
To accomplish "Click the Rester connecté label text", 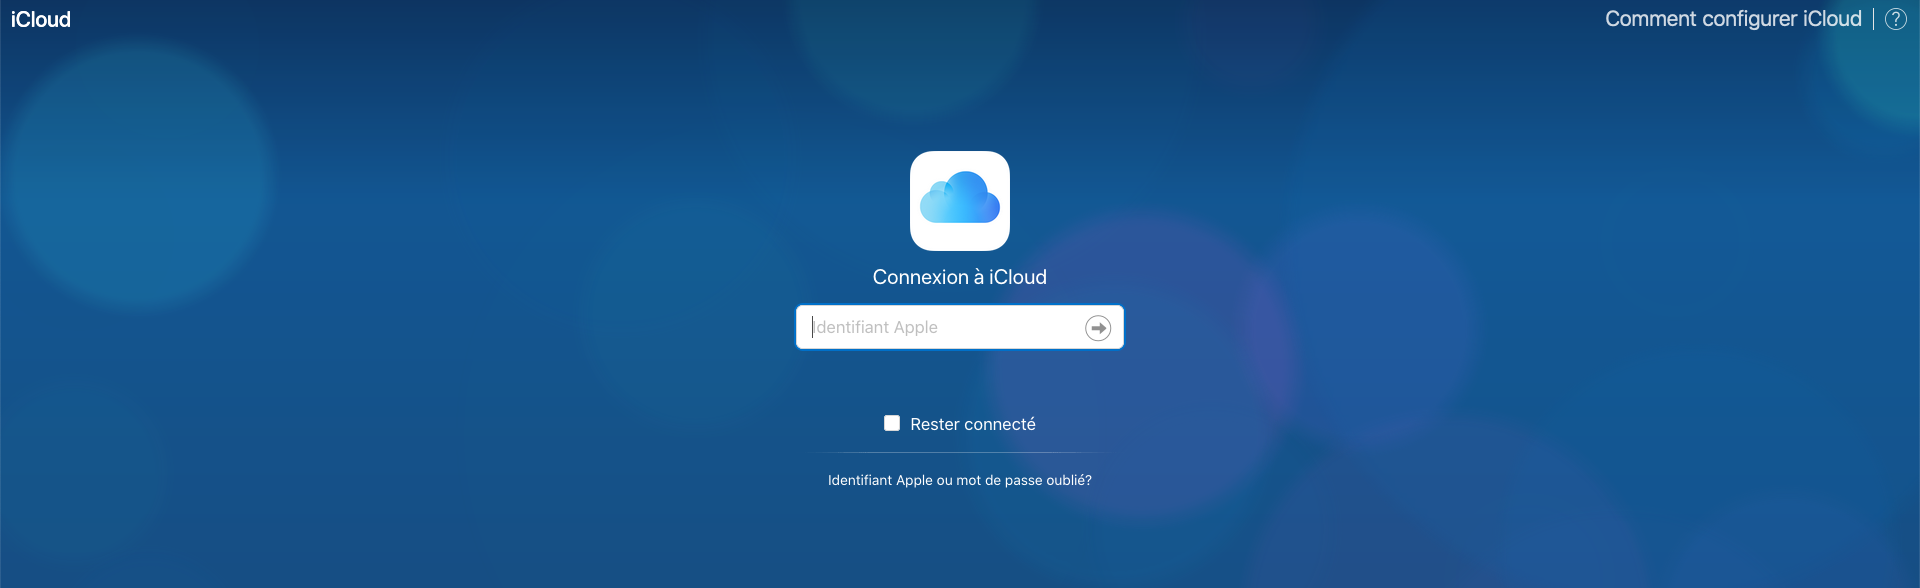I will coord(973,424).
